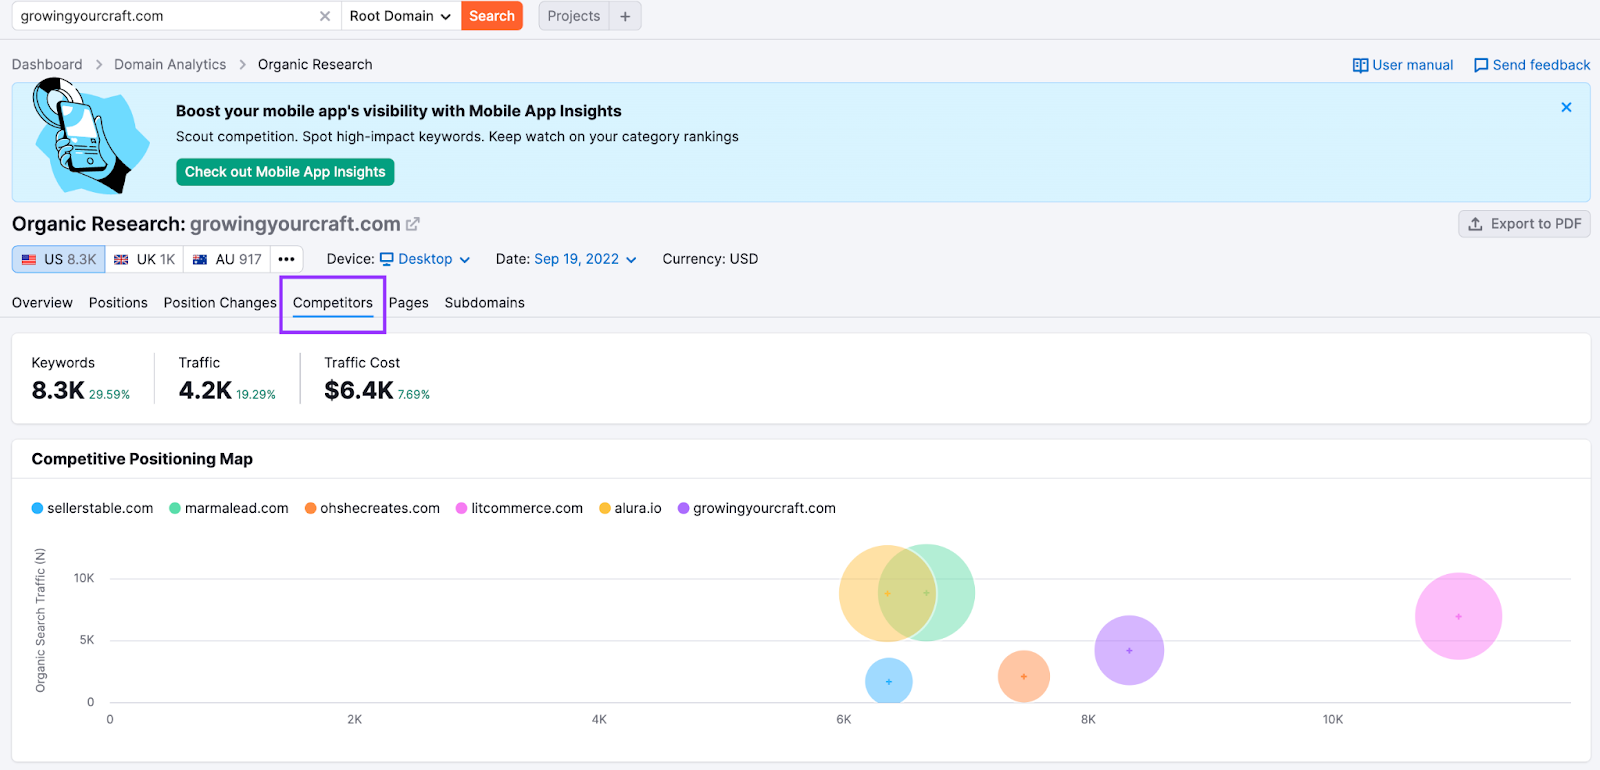Click Check out Mobile App Insights
The image size is (1600, 770).
point(285,172)
